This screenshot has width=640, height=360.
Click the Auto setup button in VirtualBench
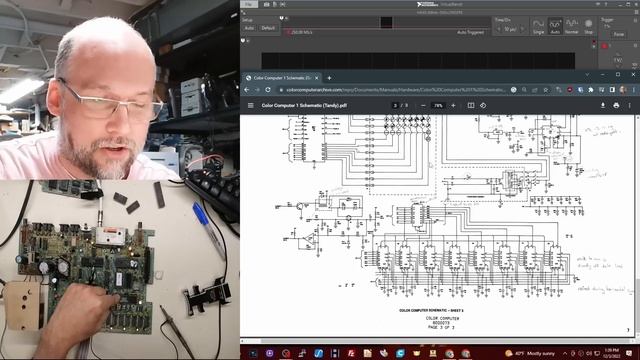click(249, 28)
